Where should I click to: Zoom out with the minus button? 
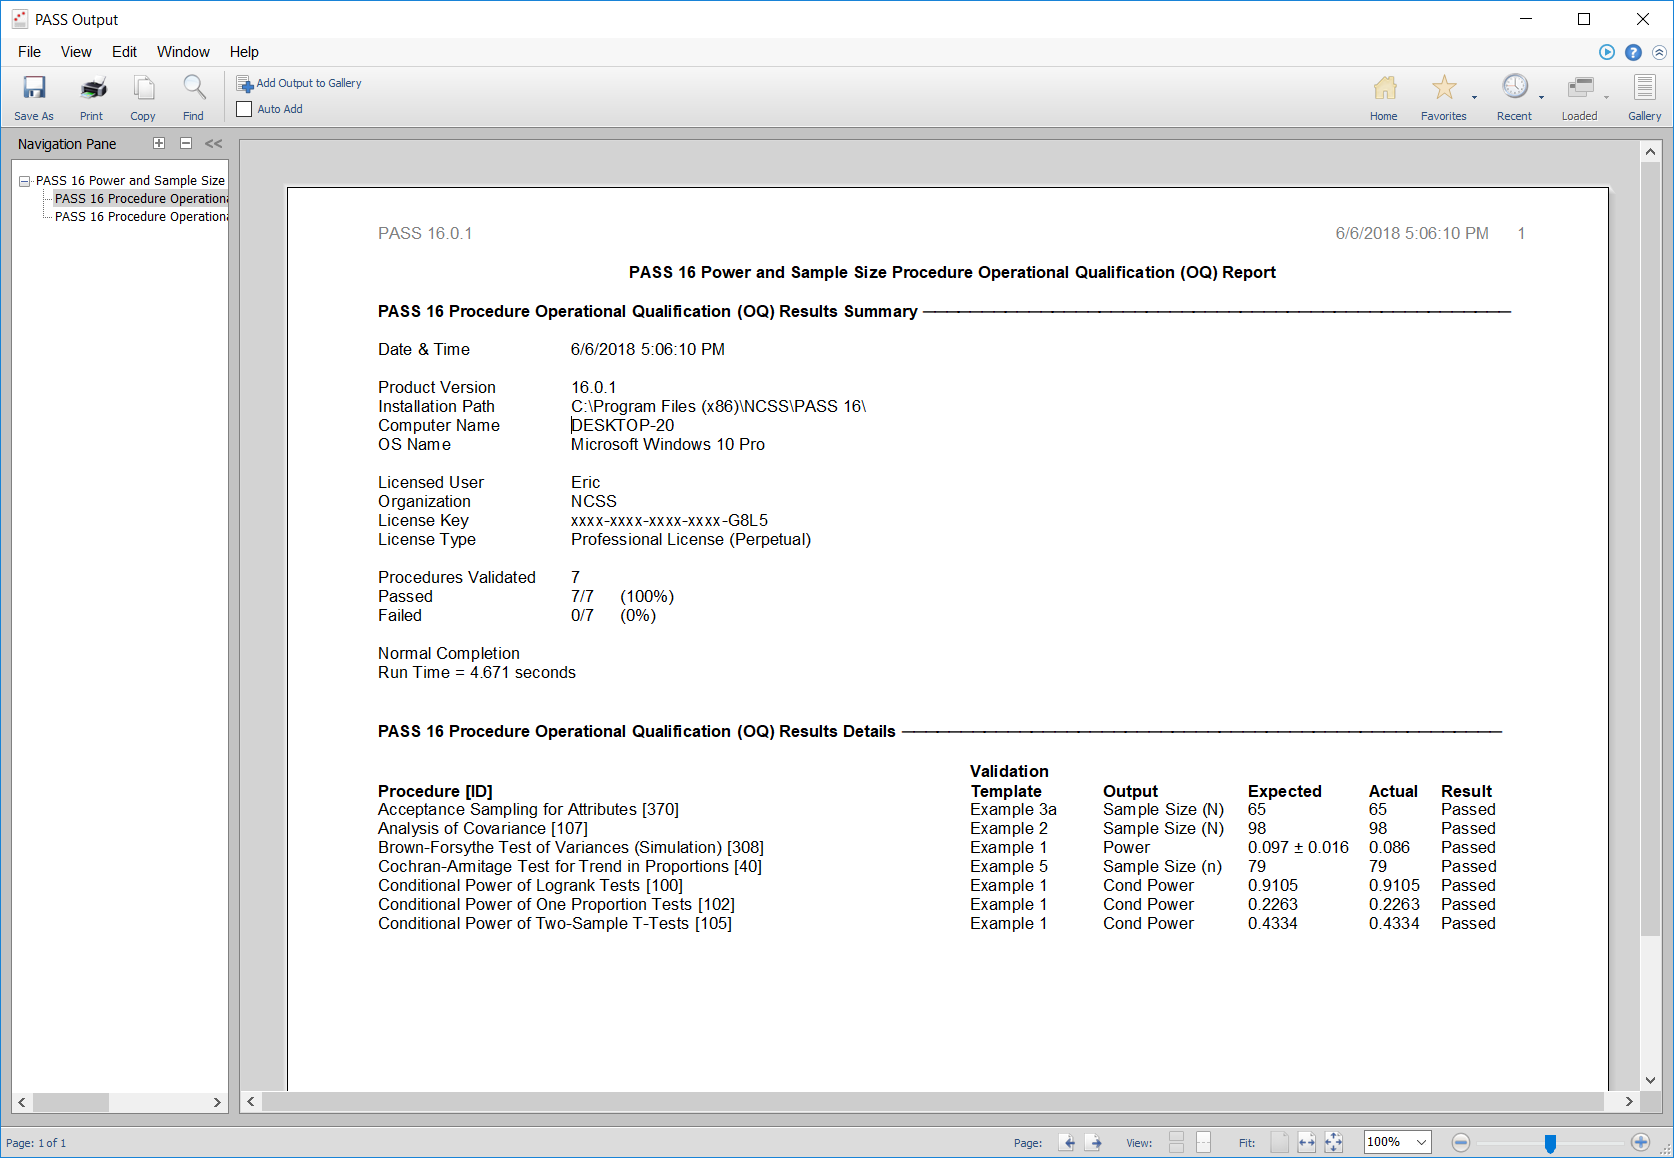pyautogui.click(x=1461, y=1142)
